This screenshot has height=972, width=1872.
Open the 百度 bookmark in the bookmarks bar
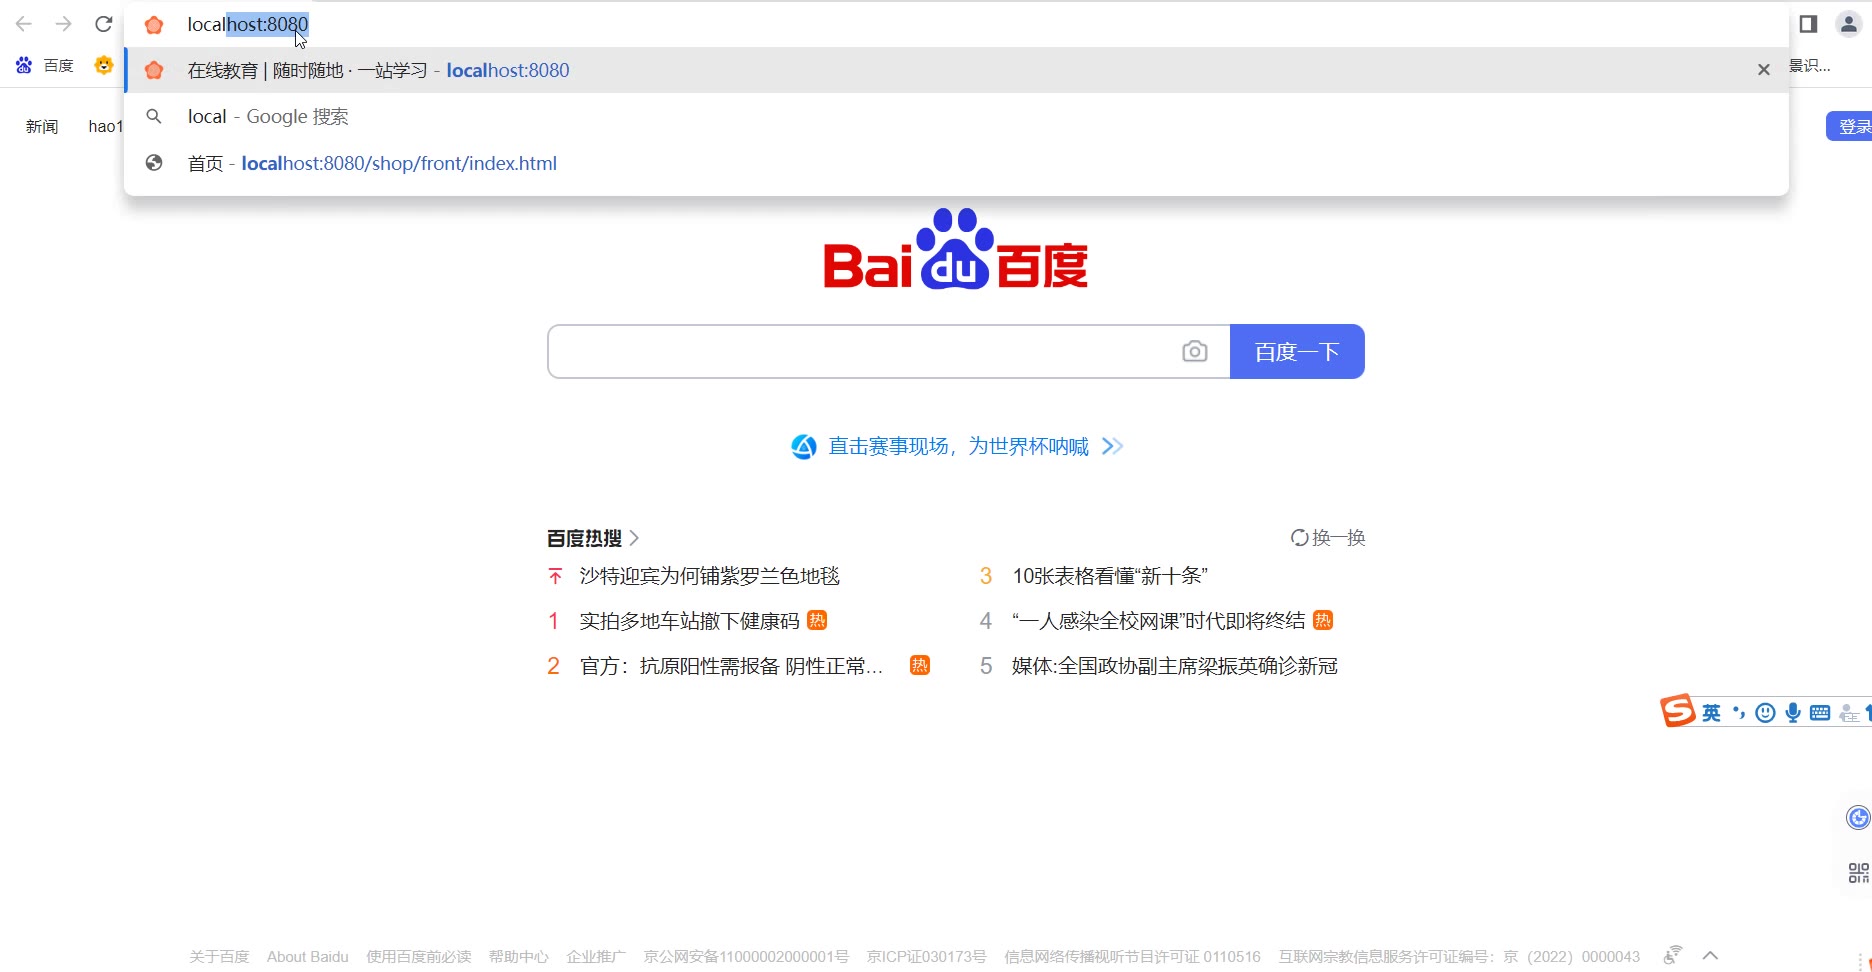pyautogui.click(x=45, y=66)
